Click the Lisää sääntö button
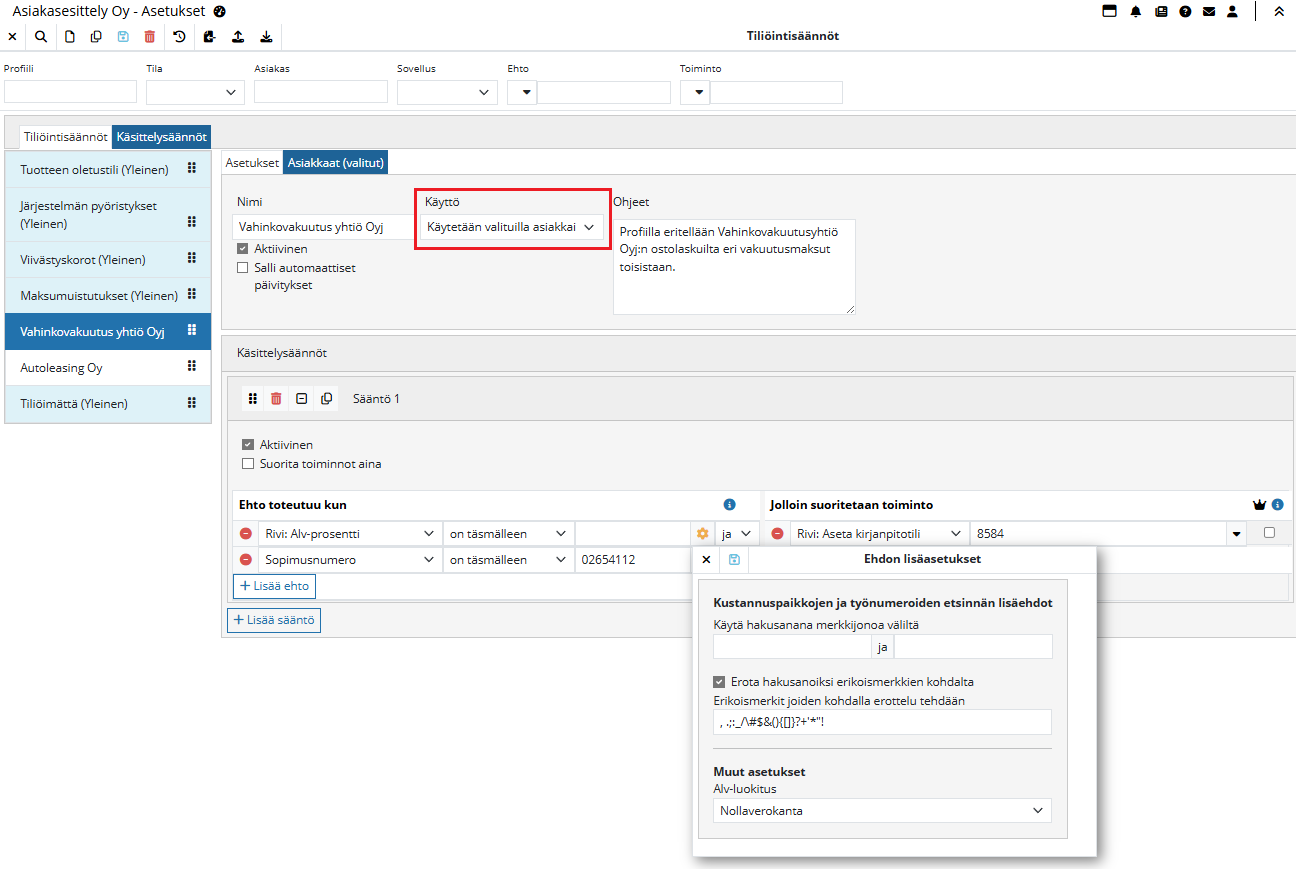Image resolution: width=1296 pixels, height=869 pixels. tap(274, 621)
